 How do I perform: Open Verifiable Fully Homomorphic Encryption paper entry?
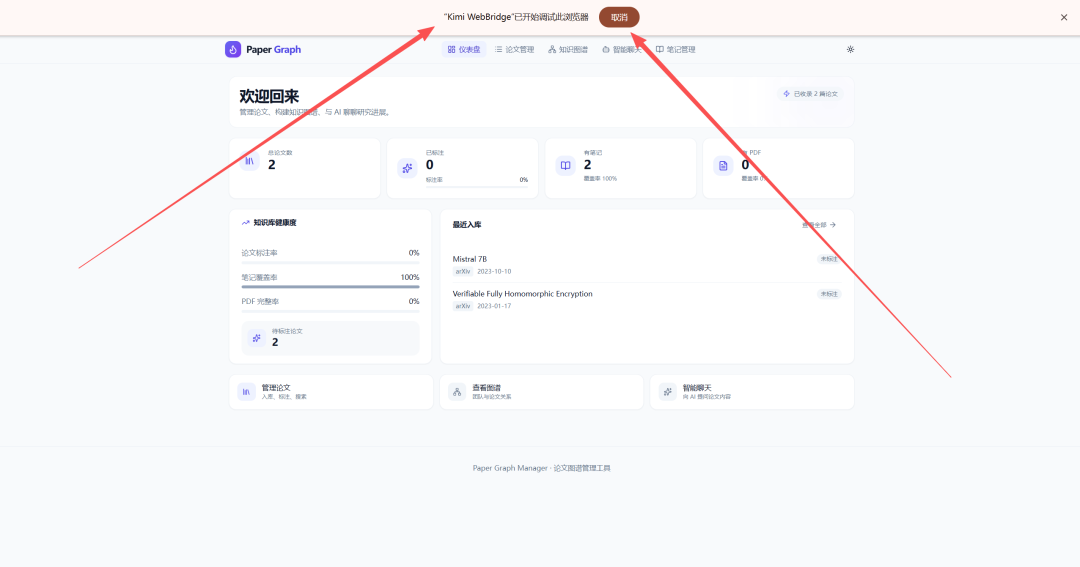tap(522, 293)
